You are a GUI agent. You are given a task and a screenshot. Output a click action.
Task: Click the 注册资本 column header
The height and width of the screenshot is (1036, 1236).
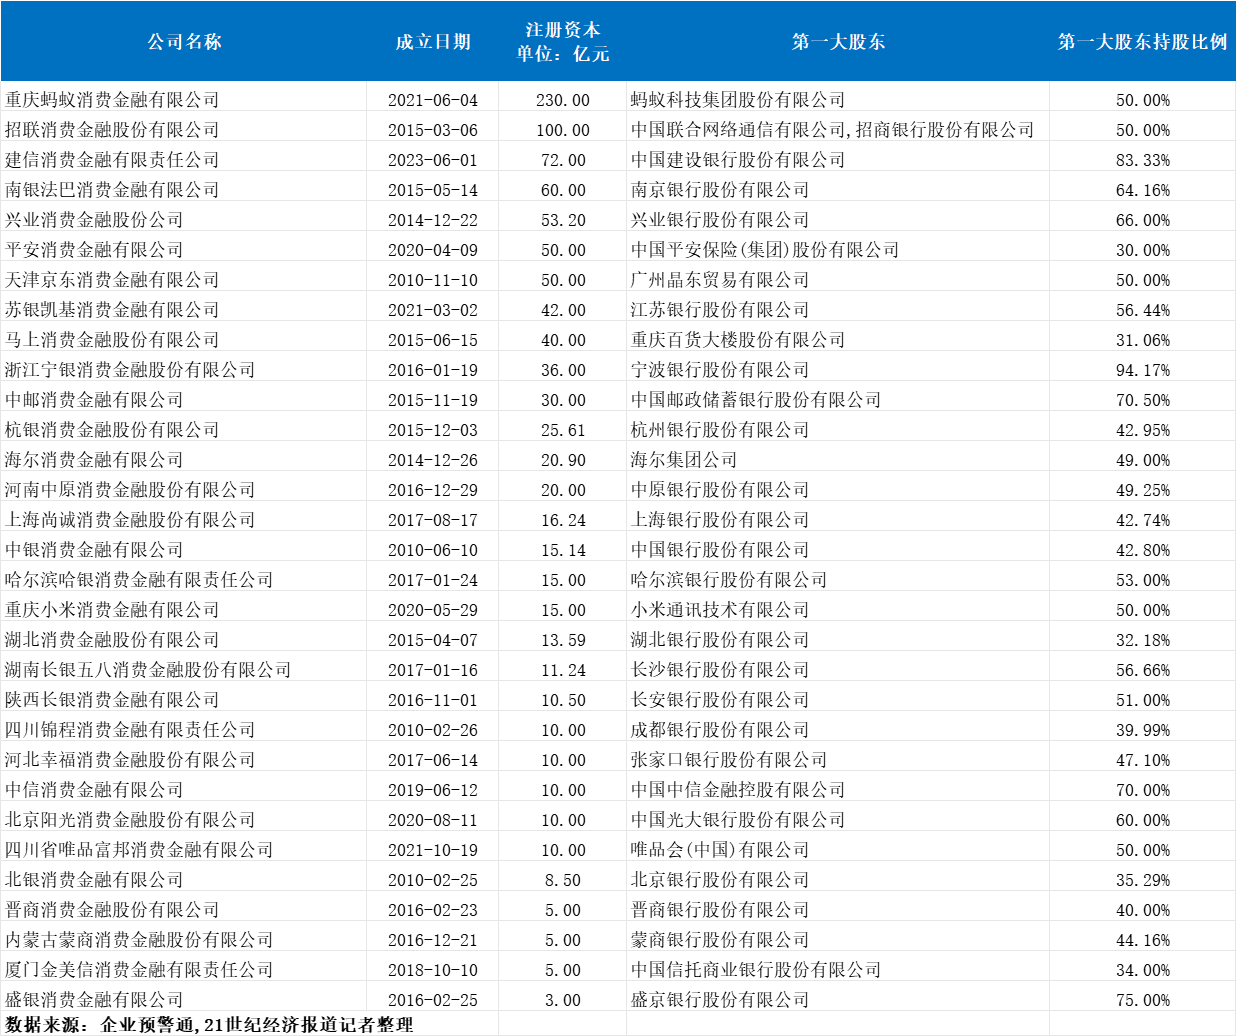(x=562, y=42)
